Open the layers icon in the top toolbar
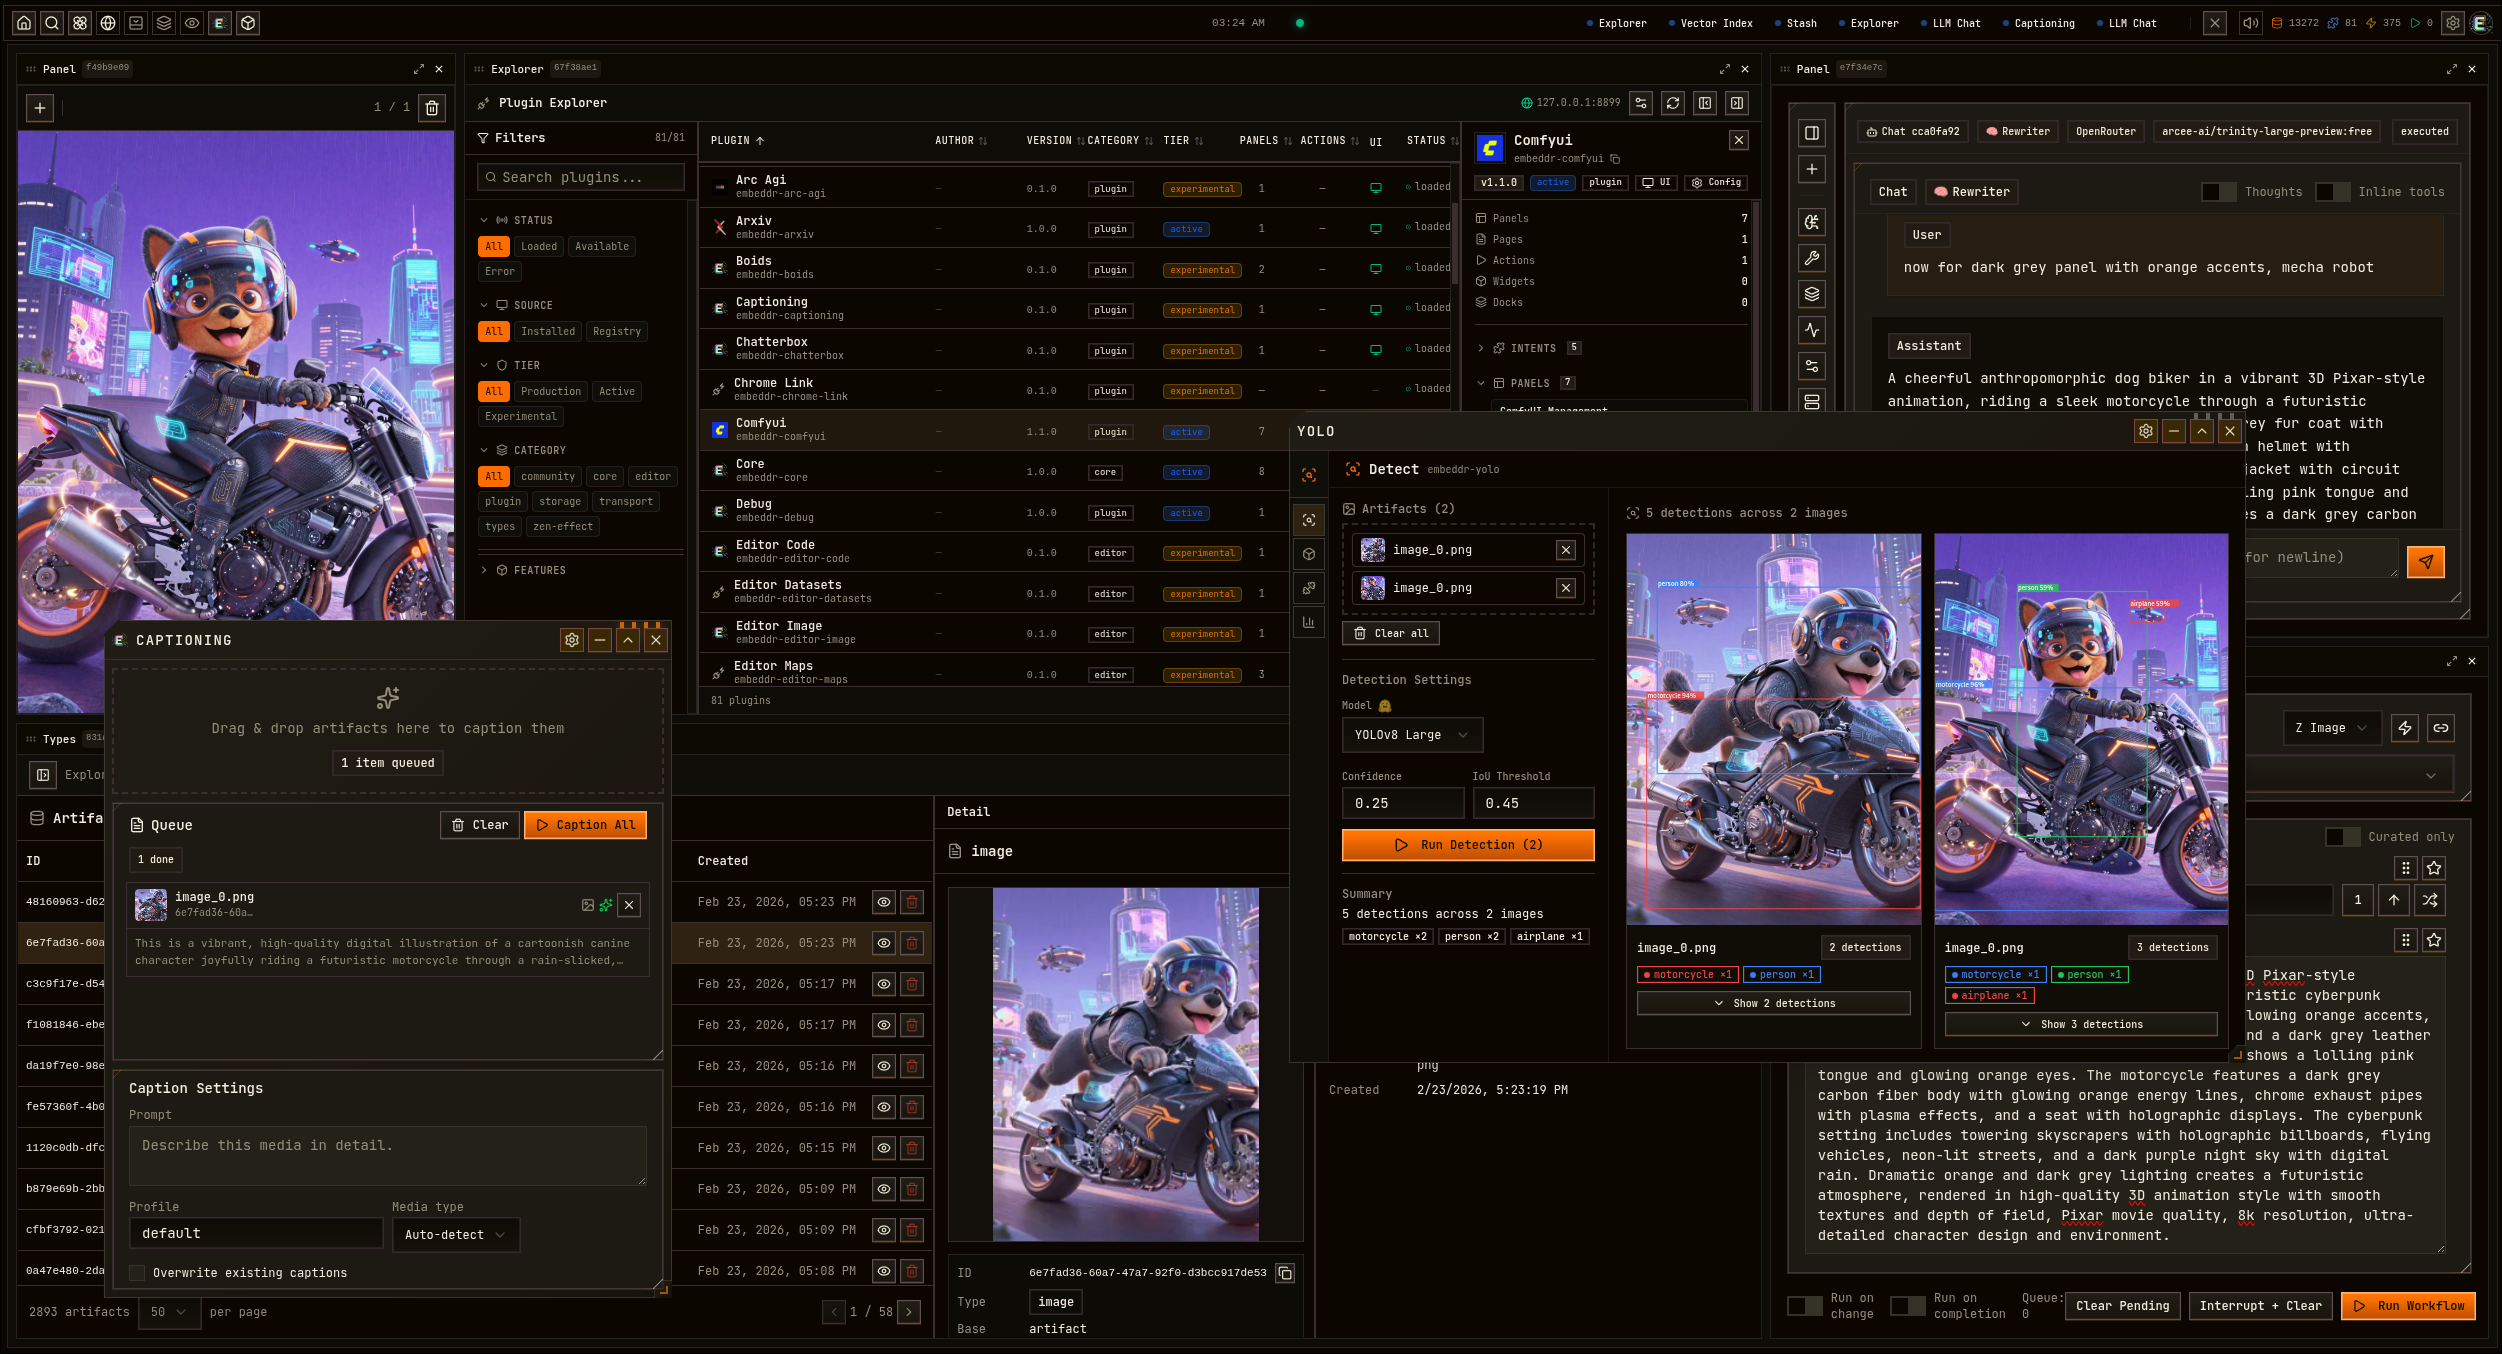The width and height of the screenshot is (2502, 1354). tap(163, 22)
